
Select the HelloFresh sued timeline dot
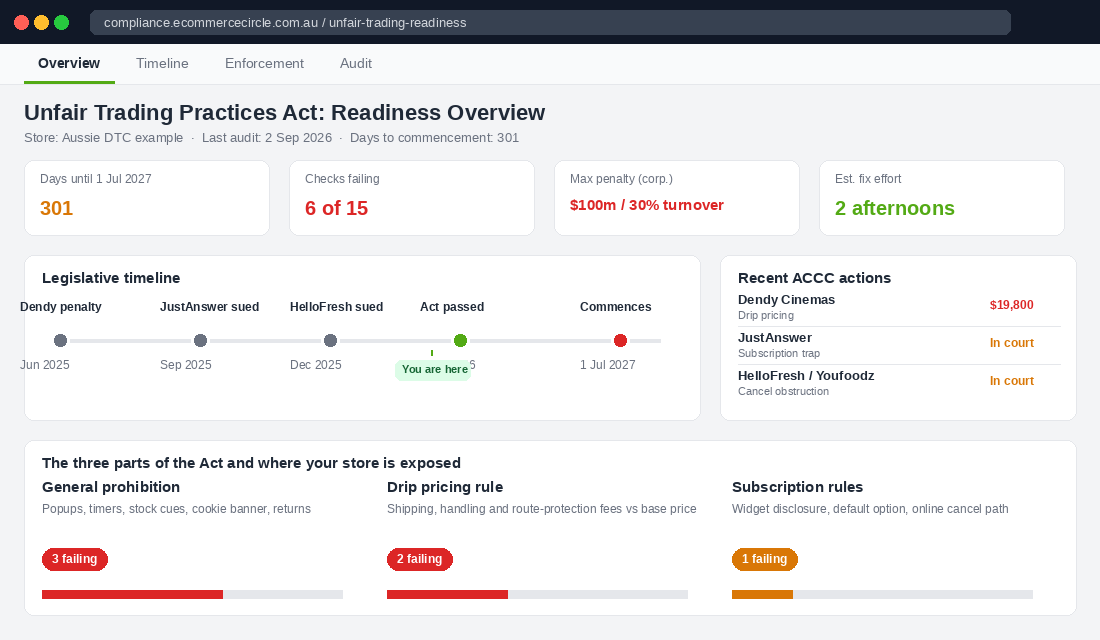pos(330,340)
